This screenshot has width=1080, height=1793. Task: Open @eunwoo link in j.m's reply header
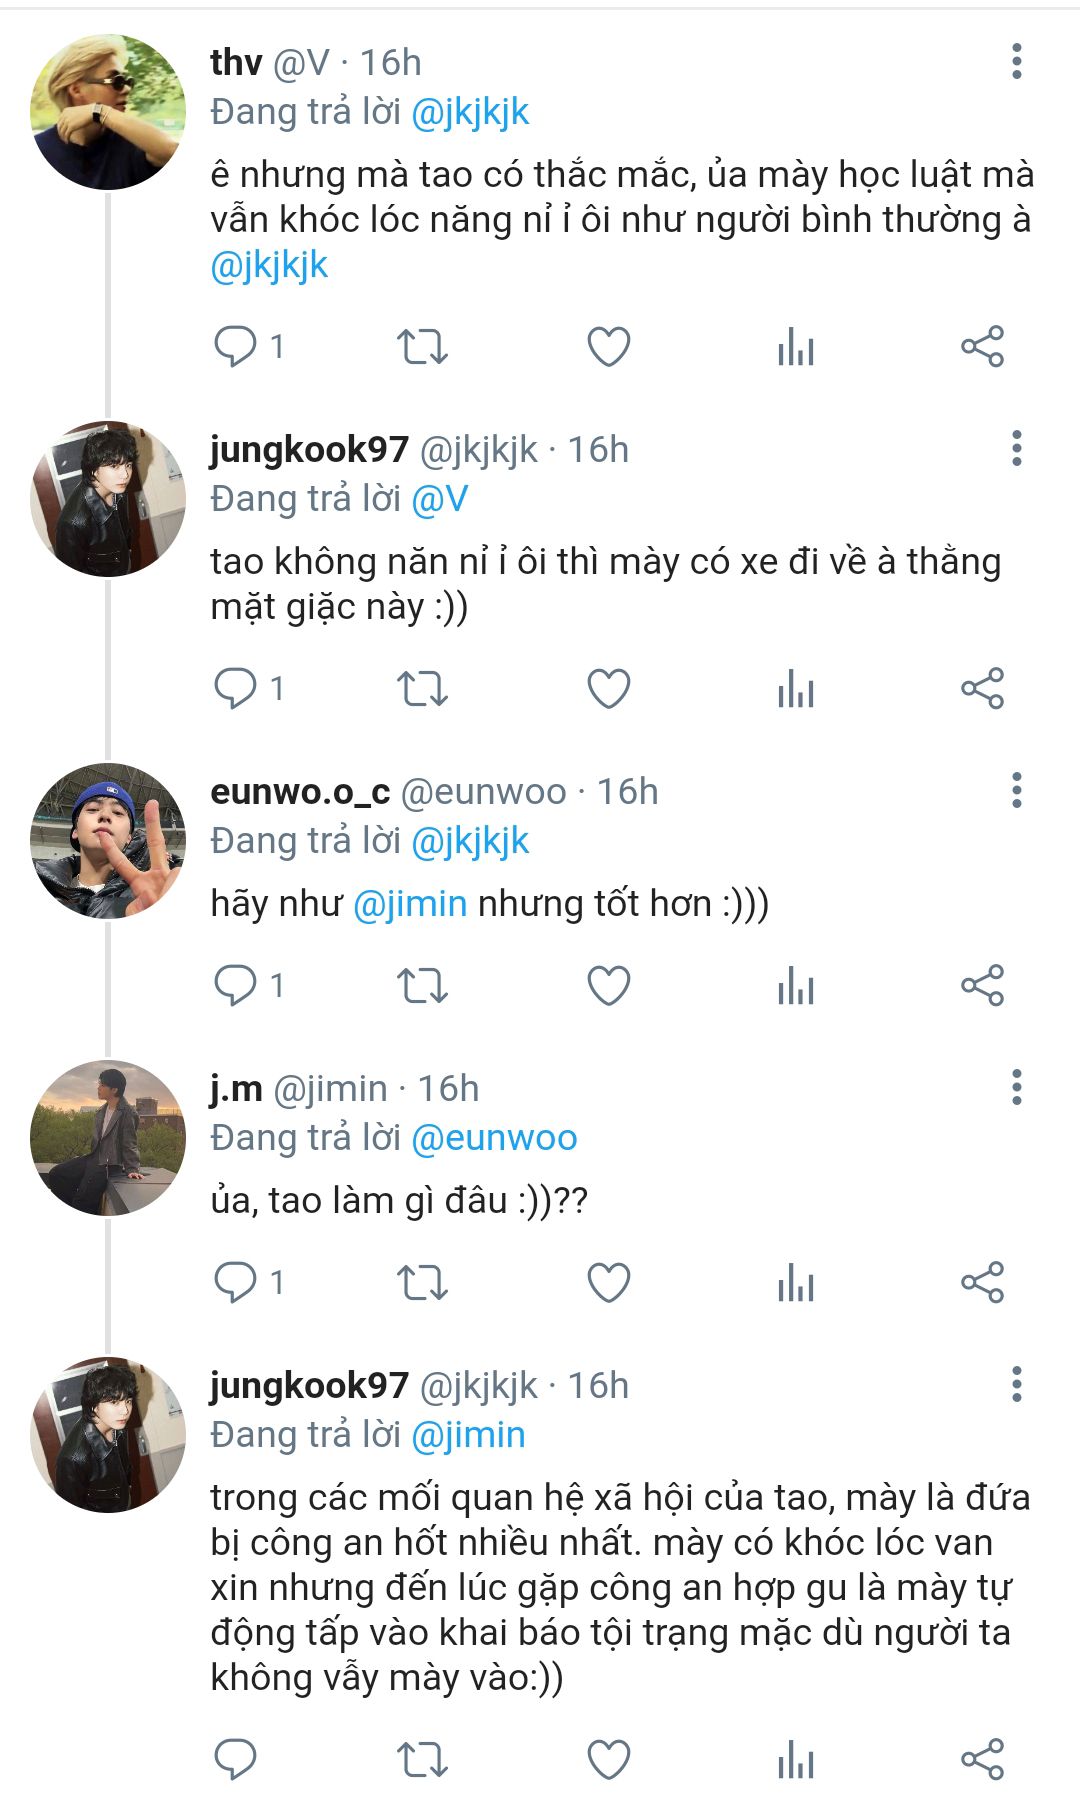[x=494, y=1138]
